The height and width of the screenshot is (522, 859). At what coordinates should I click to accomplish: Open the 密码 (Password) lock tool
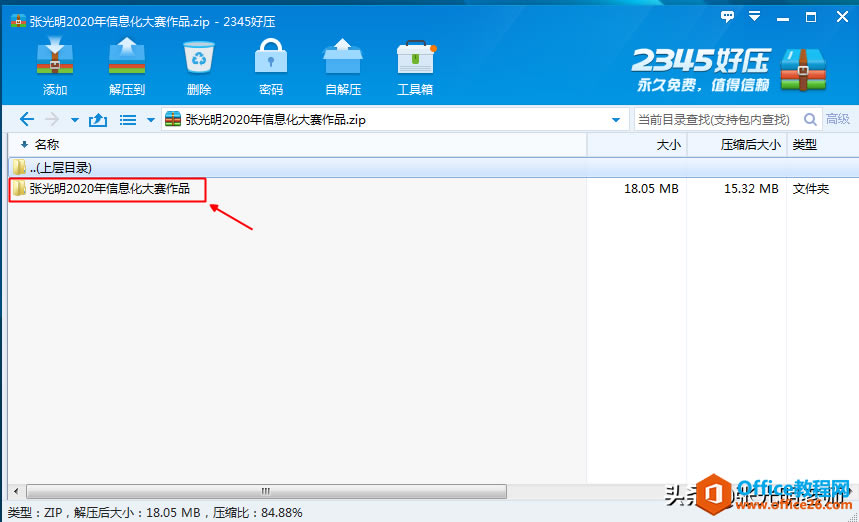pos(271,66)
